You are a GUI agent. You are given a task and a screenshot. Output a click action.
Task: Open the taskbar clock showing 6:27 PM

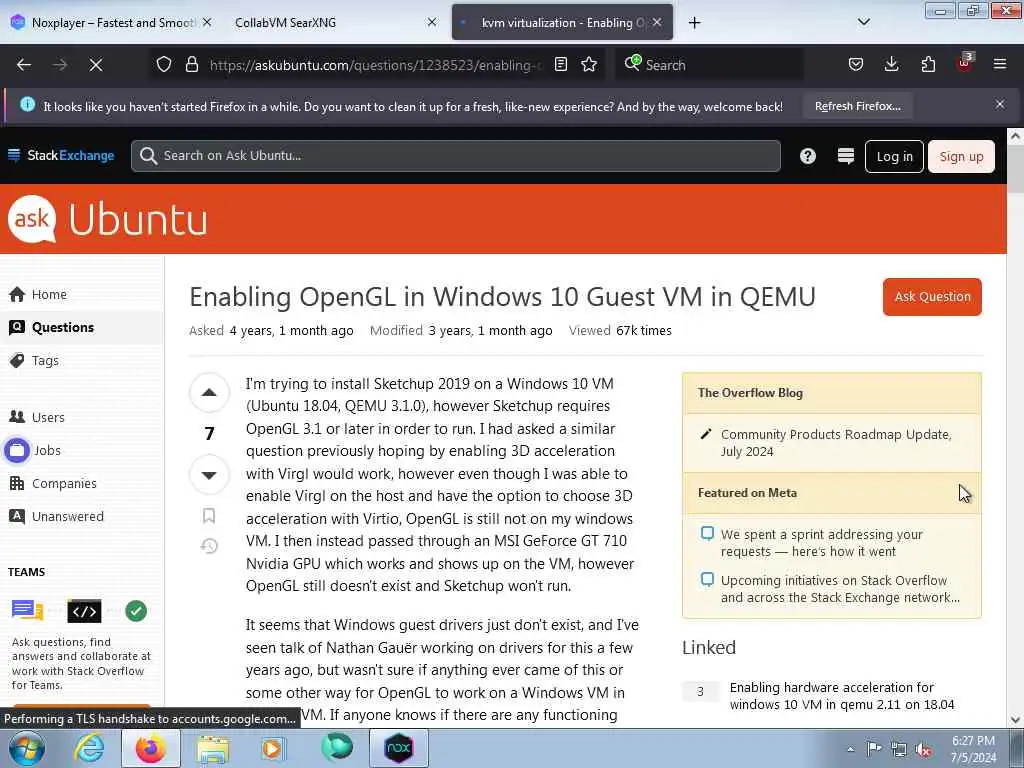[x=973, y=749]
